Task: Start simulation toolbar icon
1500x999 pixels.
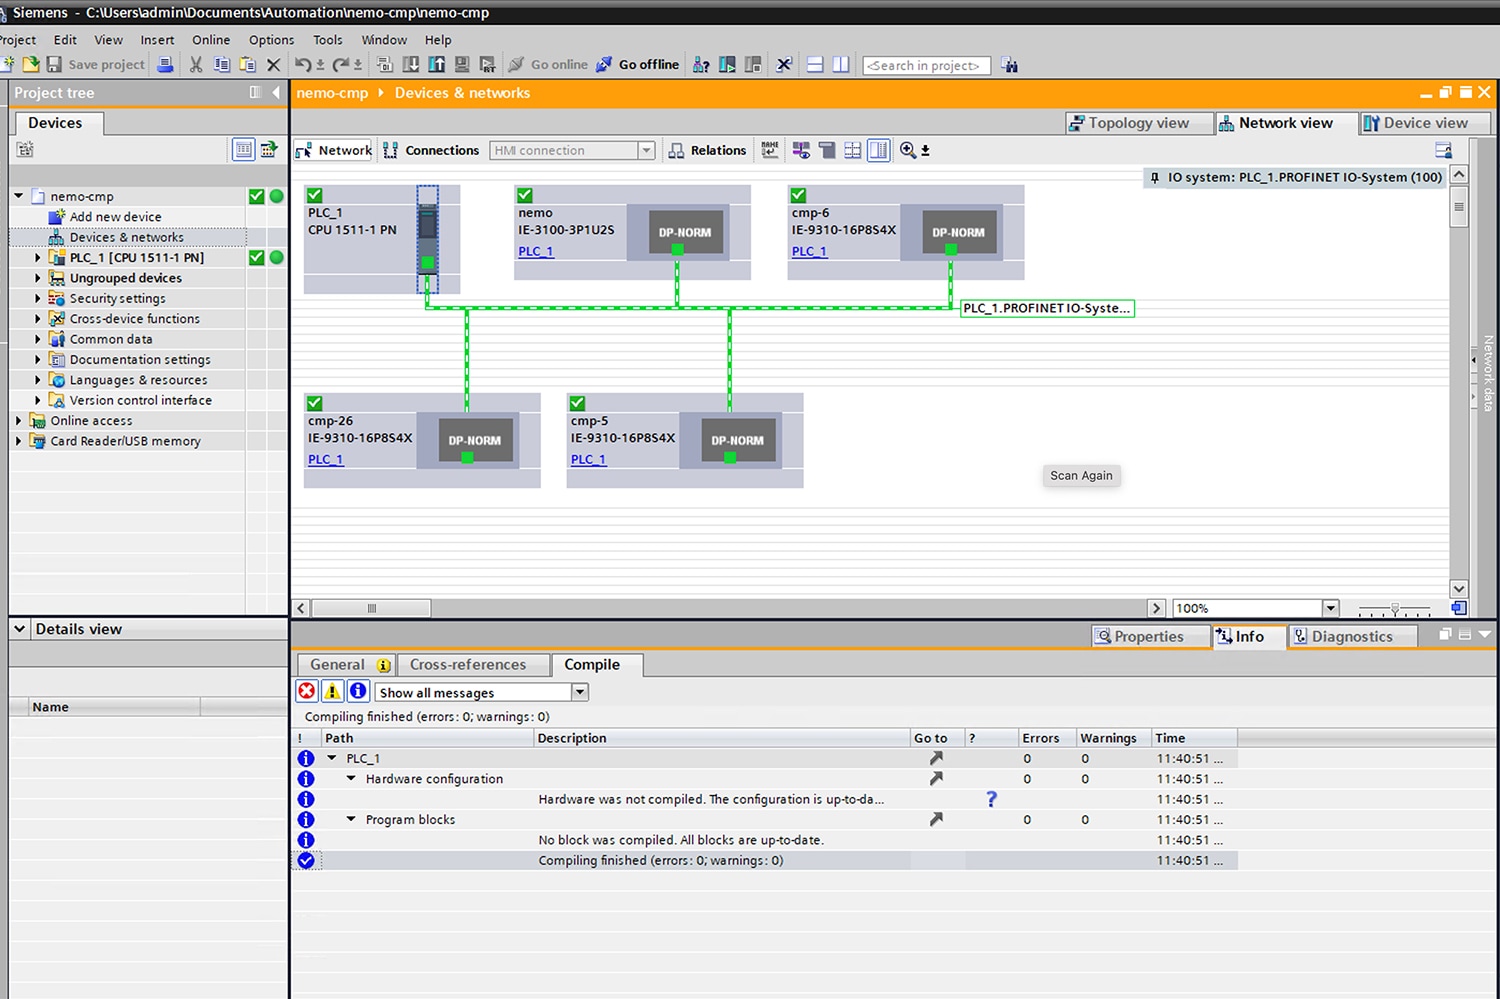Action: (x=462, y=65)
